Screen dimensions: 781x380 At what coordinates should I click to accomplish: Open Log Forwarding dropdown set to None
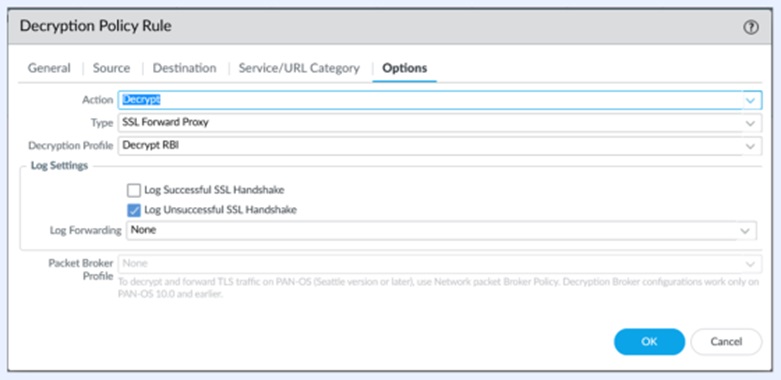tap(441, 231)
